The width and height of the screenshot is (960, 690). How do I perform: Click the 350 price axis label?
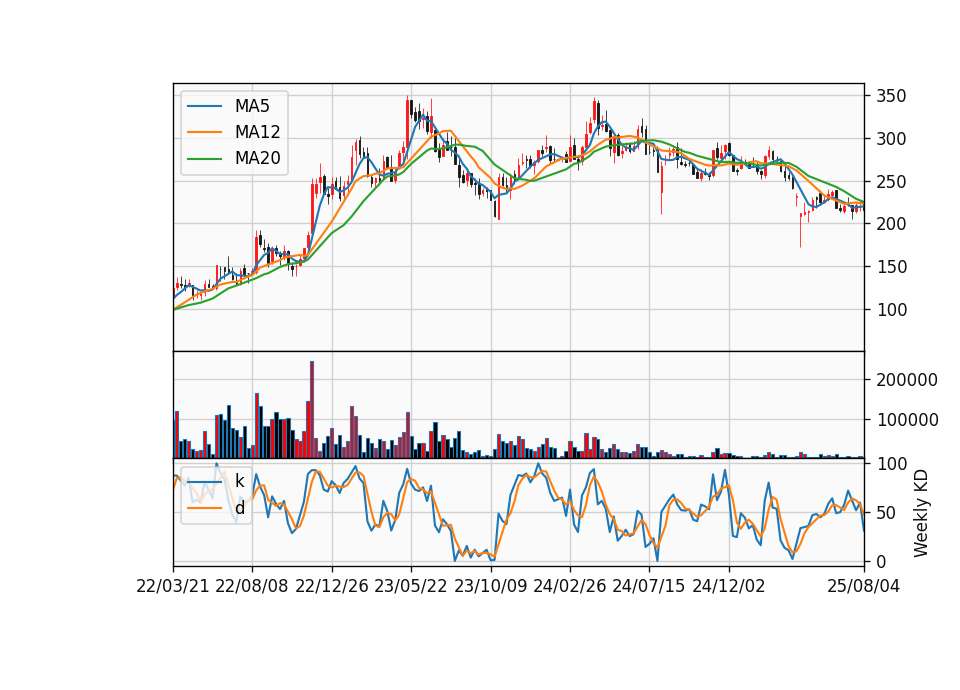coord(891,96)
